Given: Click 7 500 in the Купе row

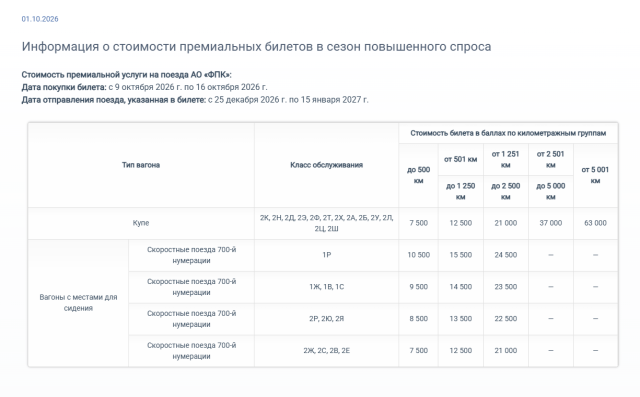Looking at the screenshot, I should tap(418, 223).
